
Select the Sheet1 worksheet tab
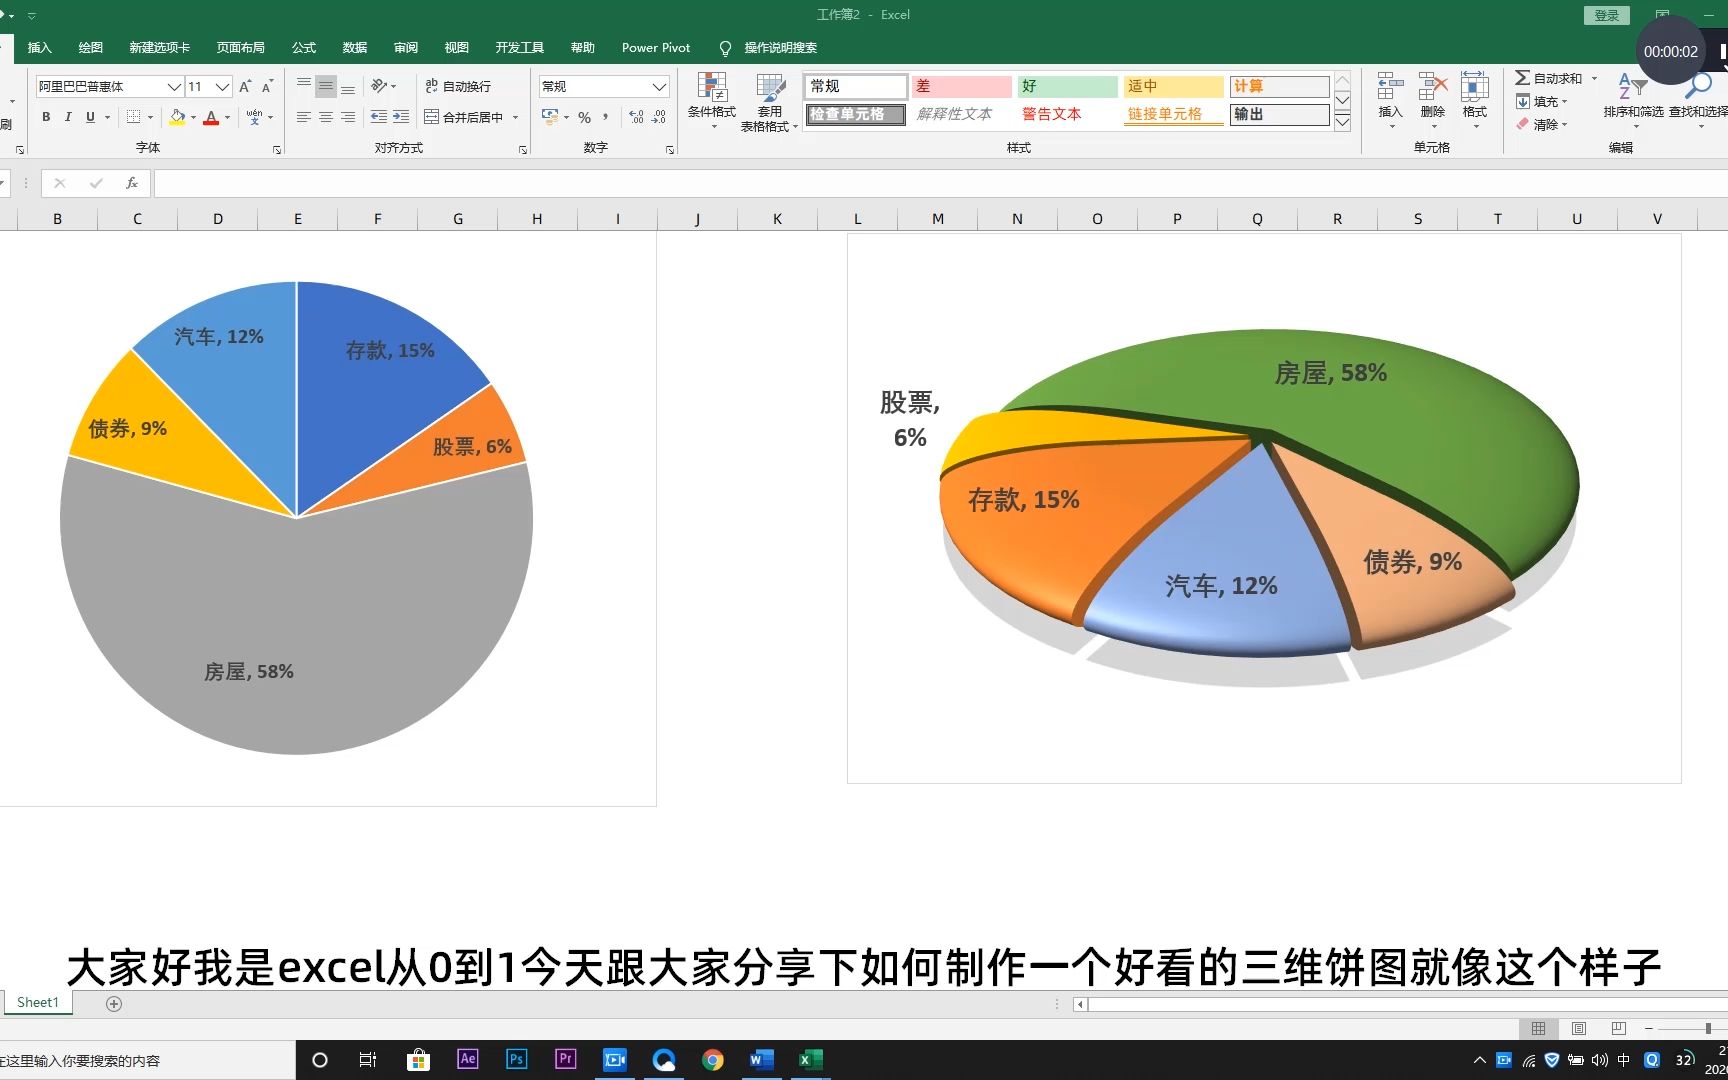point(36,1001)
